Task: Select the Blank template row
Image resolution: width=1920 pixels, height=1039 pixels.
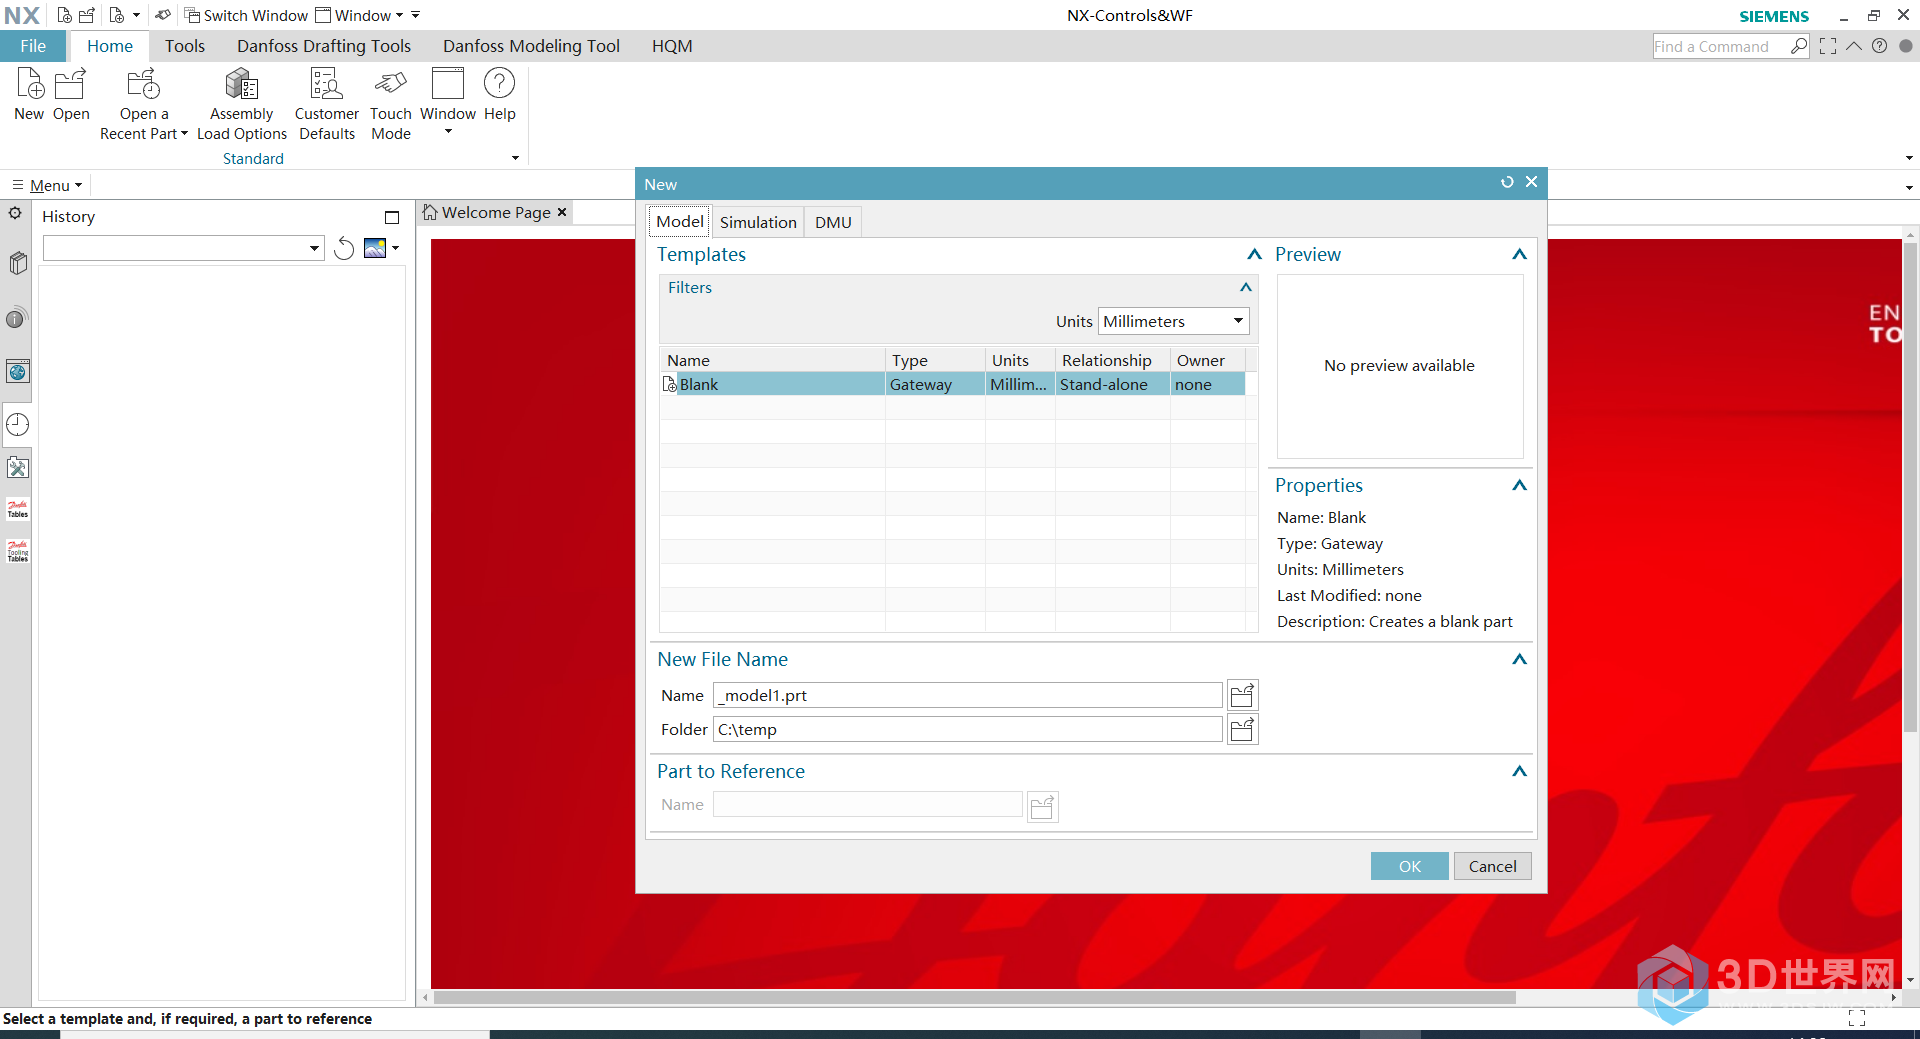Action: click(952, 384)
